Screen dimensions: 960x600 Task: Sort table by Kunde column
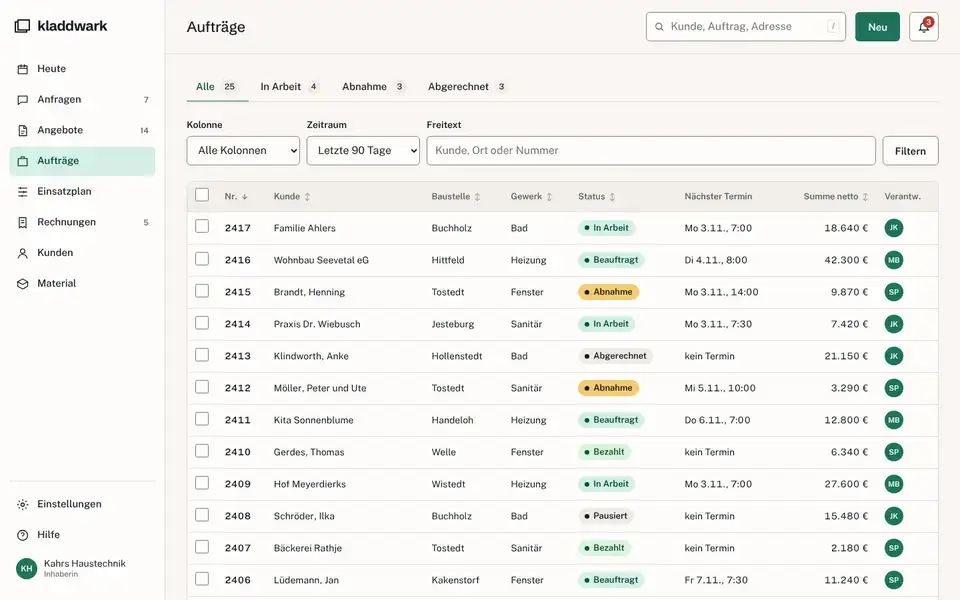coord(292,197)
